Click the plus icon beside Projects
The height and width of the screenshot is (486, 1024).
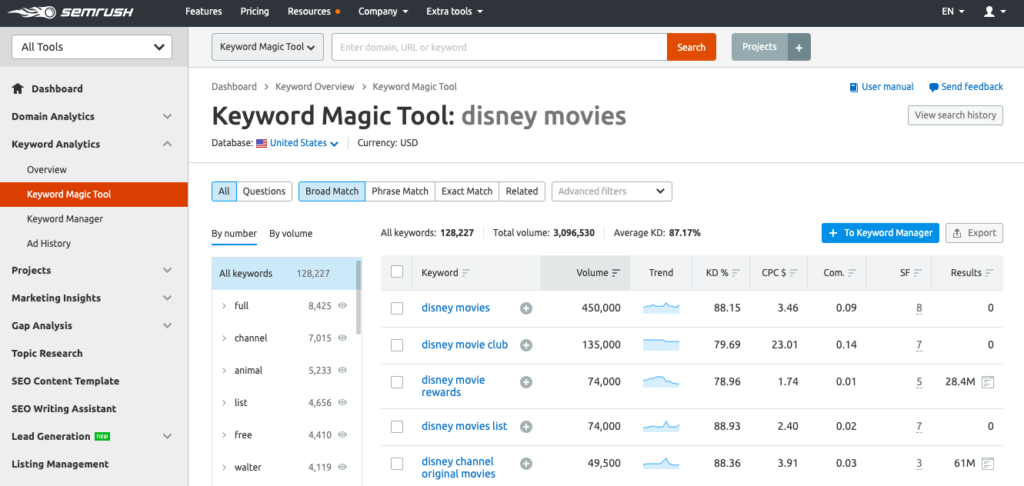(x=799, y=47)
